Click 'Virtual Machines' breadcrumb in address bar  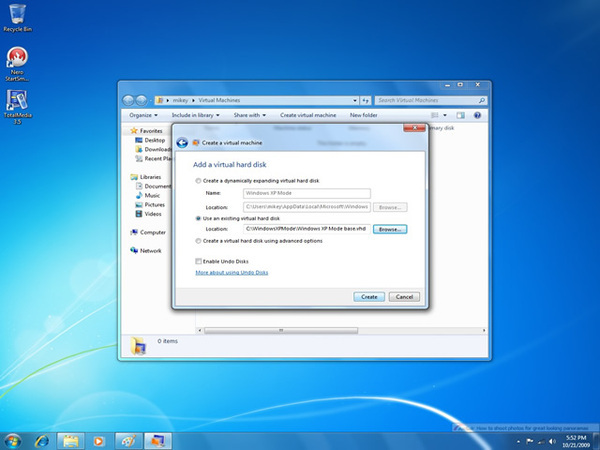(219, 100)
